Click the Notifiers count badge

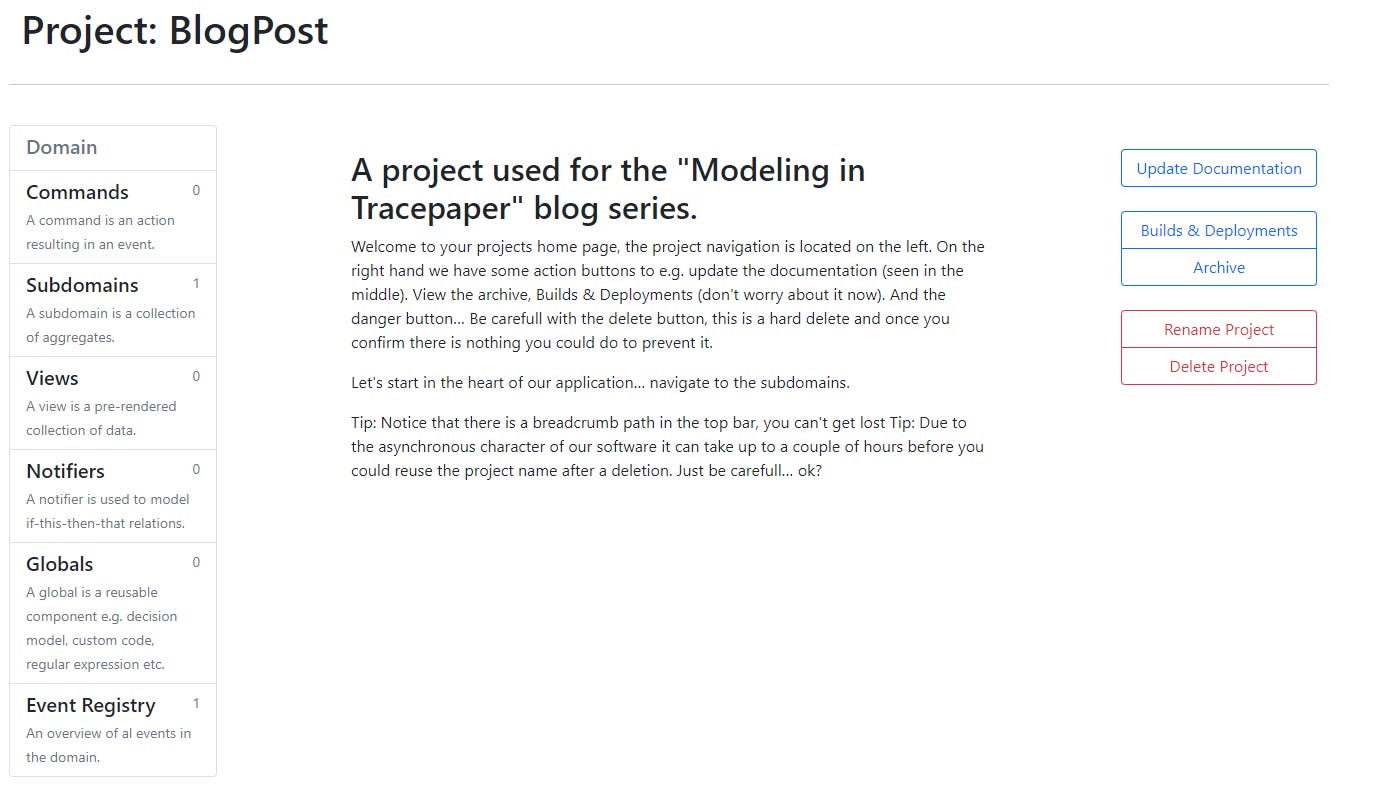196,469
